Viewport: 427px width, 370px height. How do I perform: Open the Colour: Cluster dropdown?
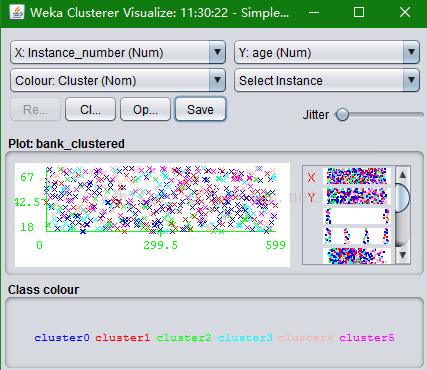[118, 80]
